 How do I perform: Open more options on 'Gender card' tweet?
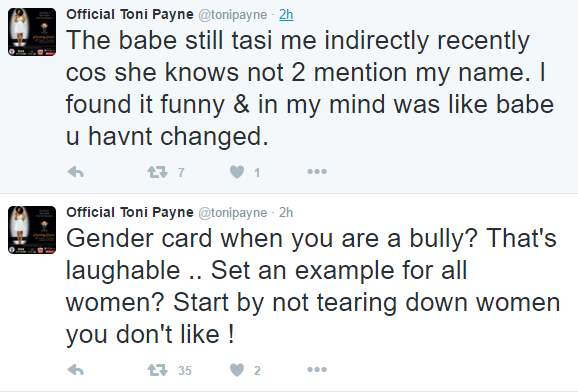point(317,370)
